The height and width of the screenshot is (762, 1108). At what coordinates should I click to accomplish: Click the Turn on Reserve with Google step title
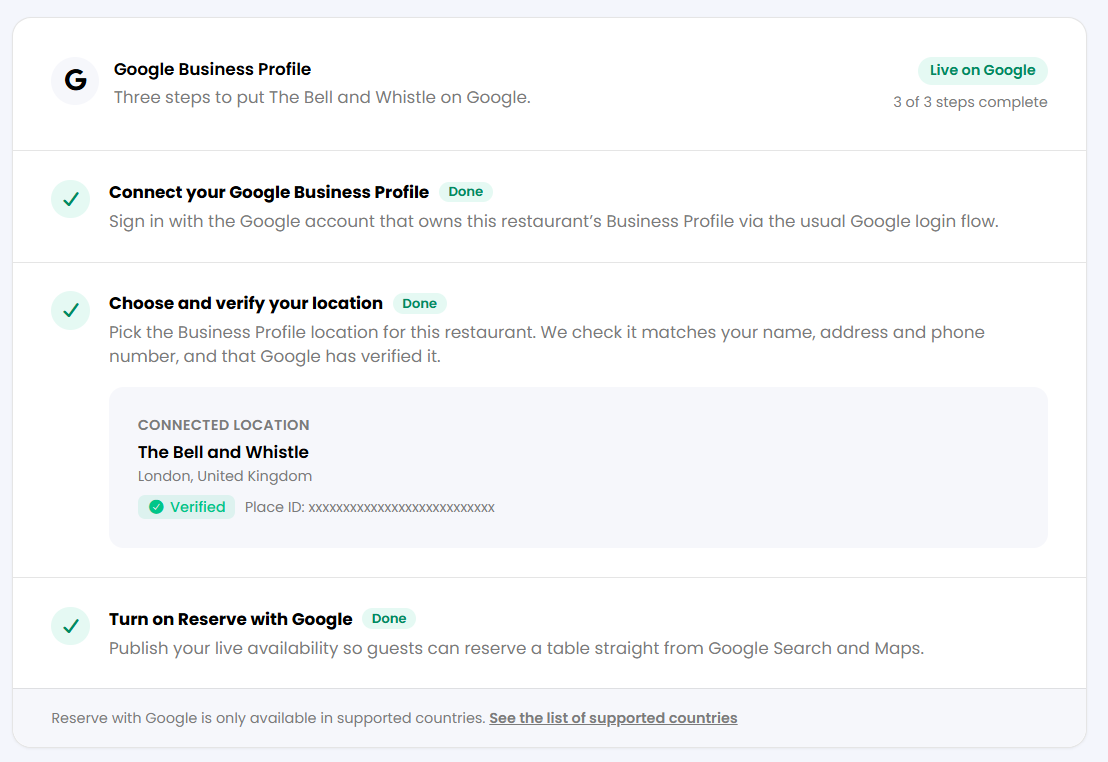point(230,619)
